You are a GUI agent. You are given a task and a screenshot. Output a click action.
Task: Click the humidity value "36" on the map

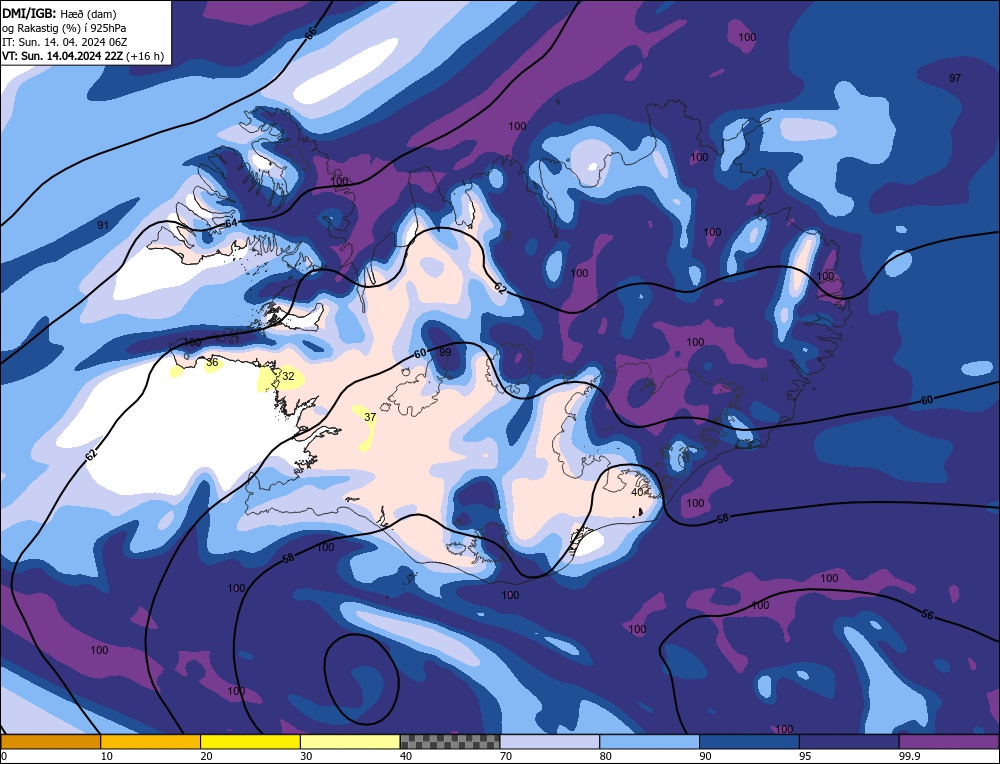(x=212, y=362)
